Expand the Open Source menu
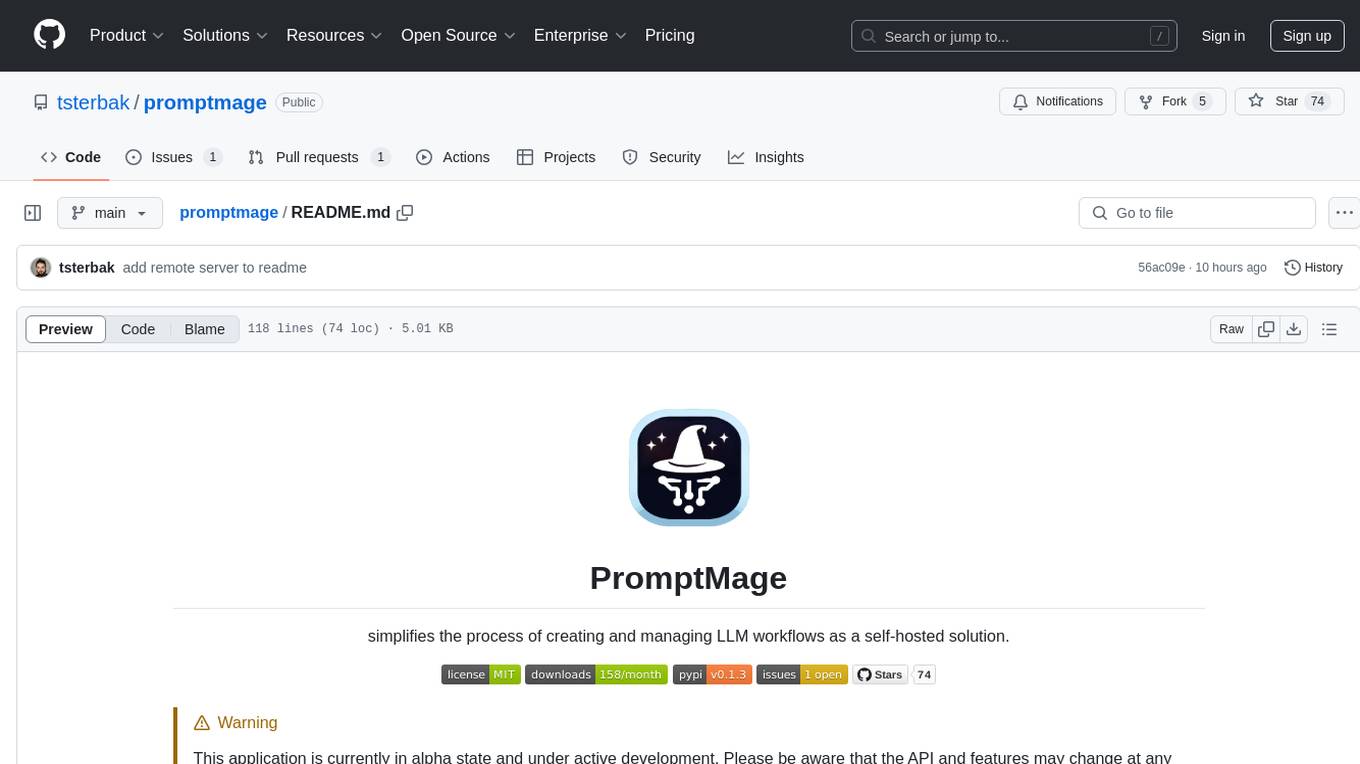 pos(458,35)
